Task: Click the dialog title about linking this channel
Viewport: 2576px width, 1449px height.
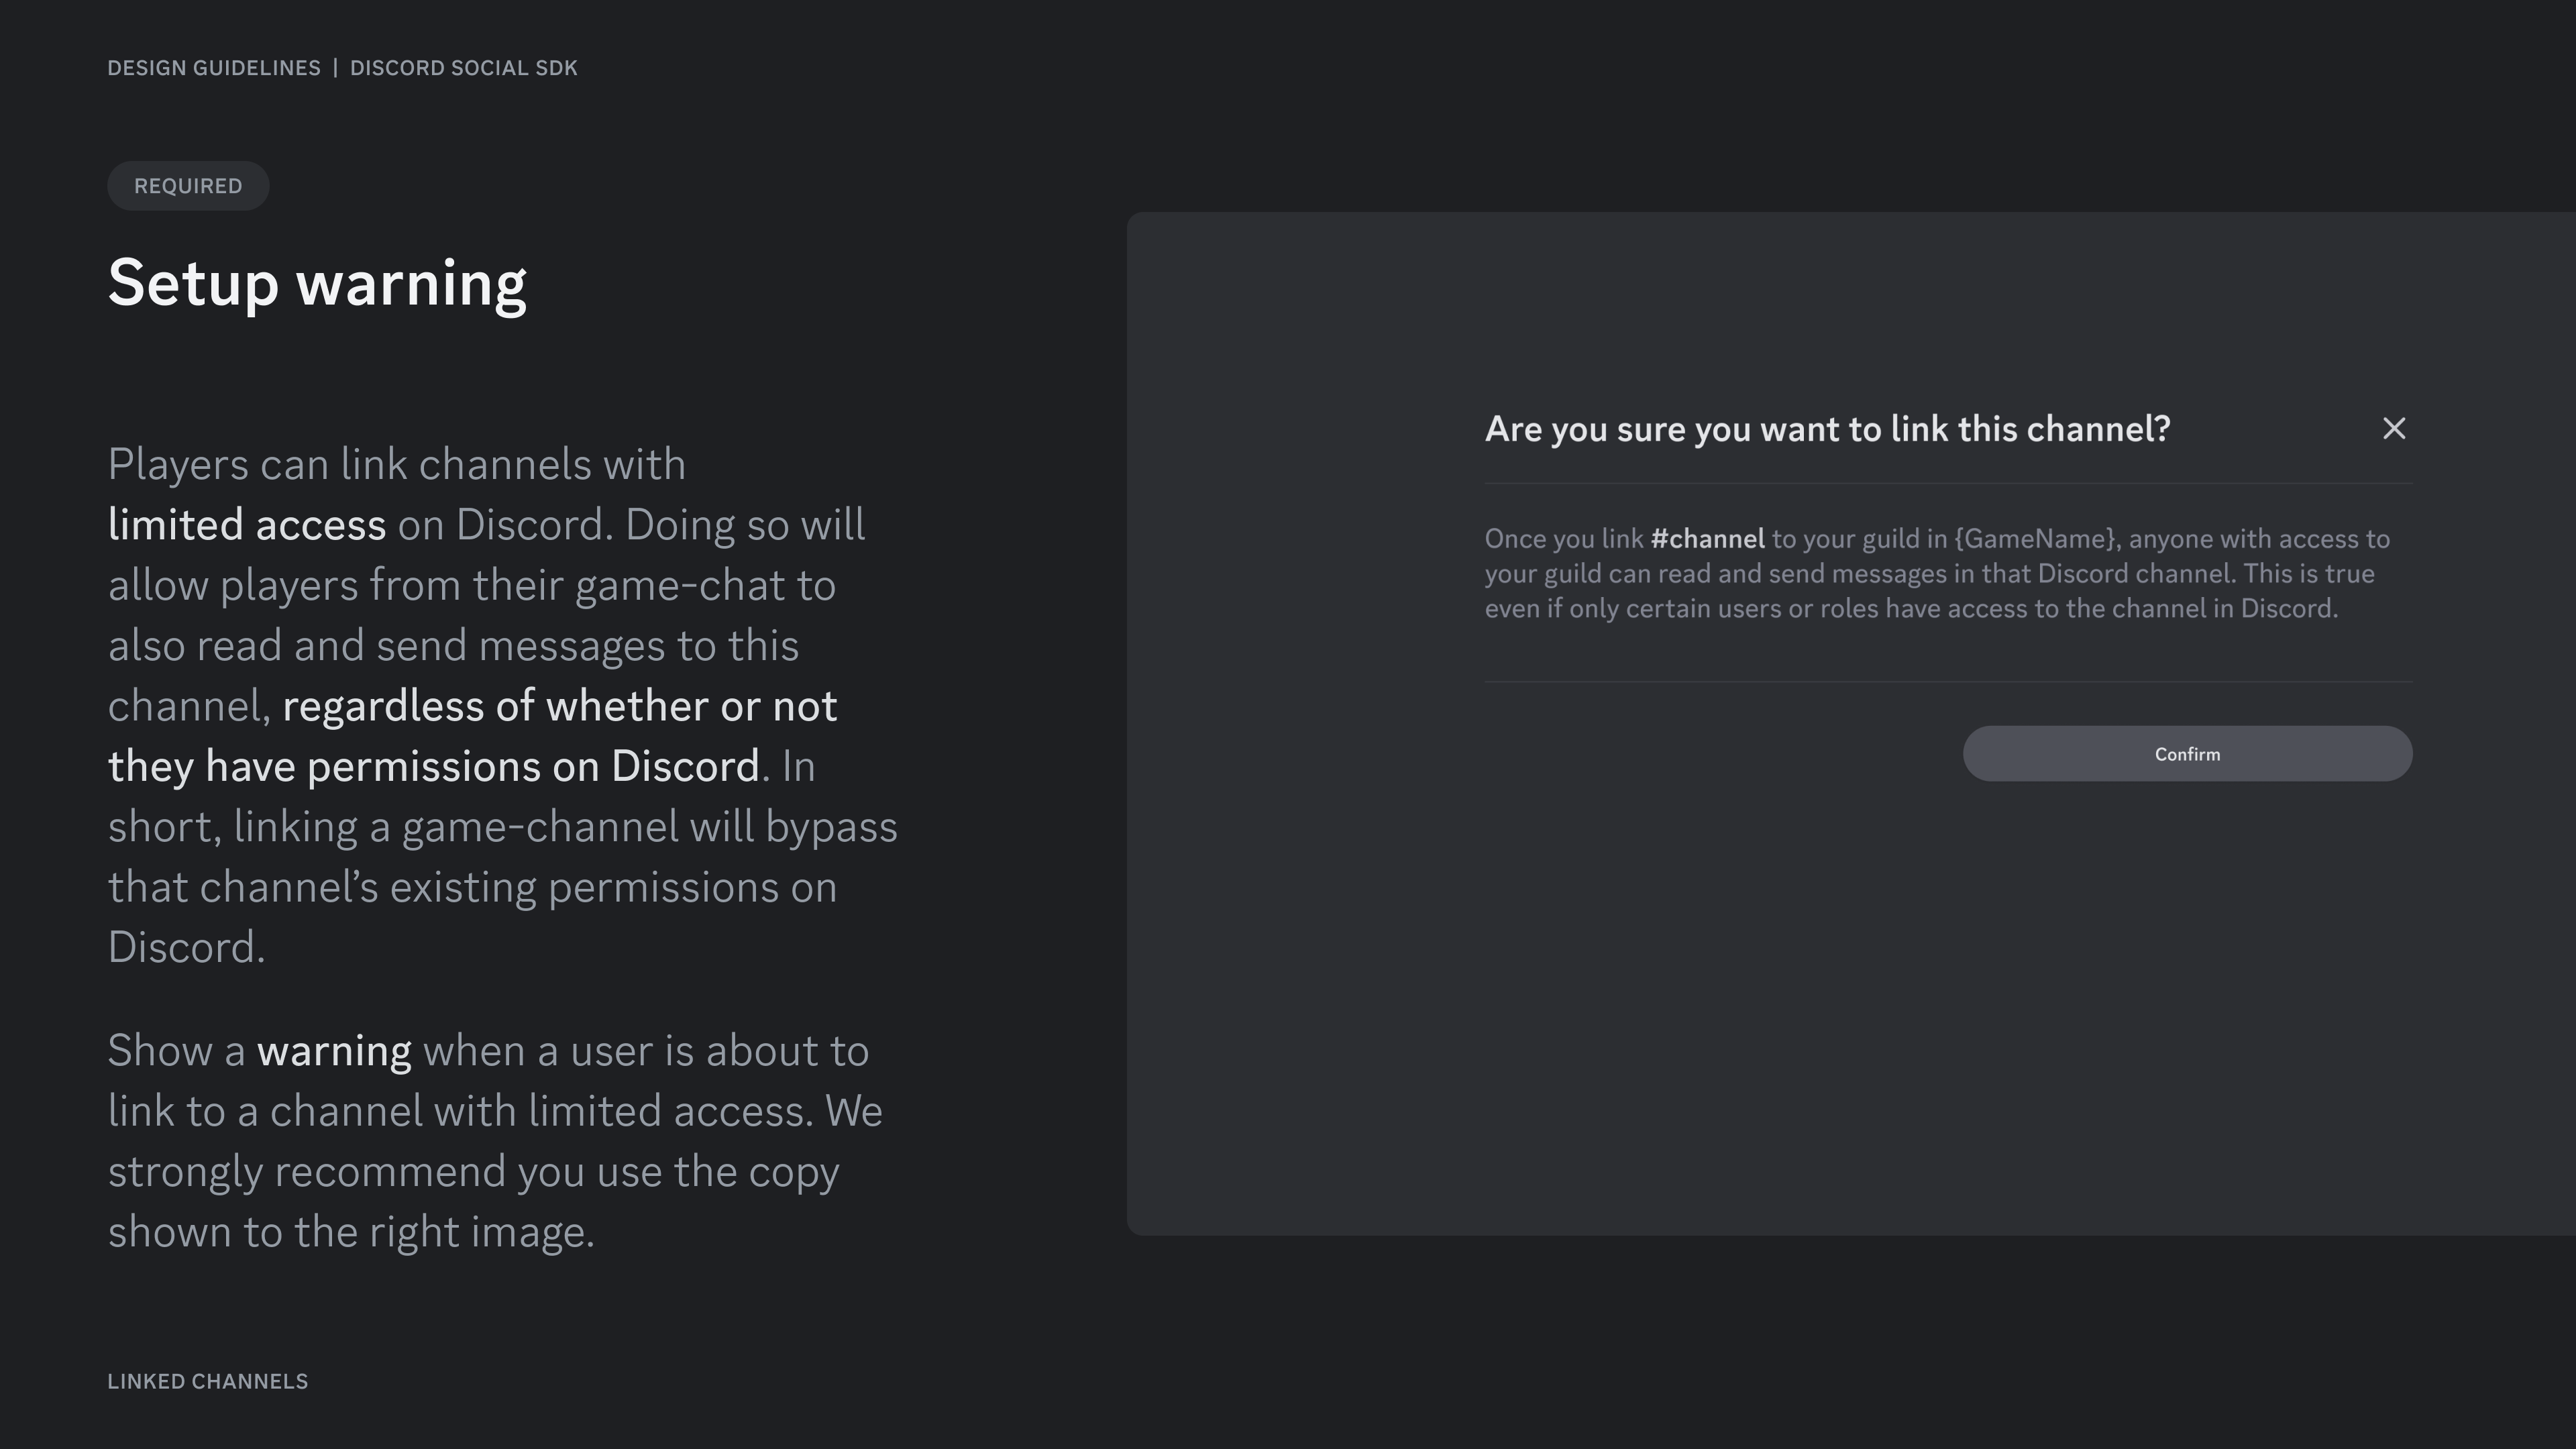Action: coord(1827,429)
